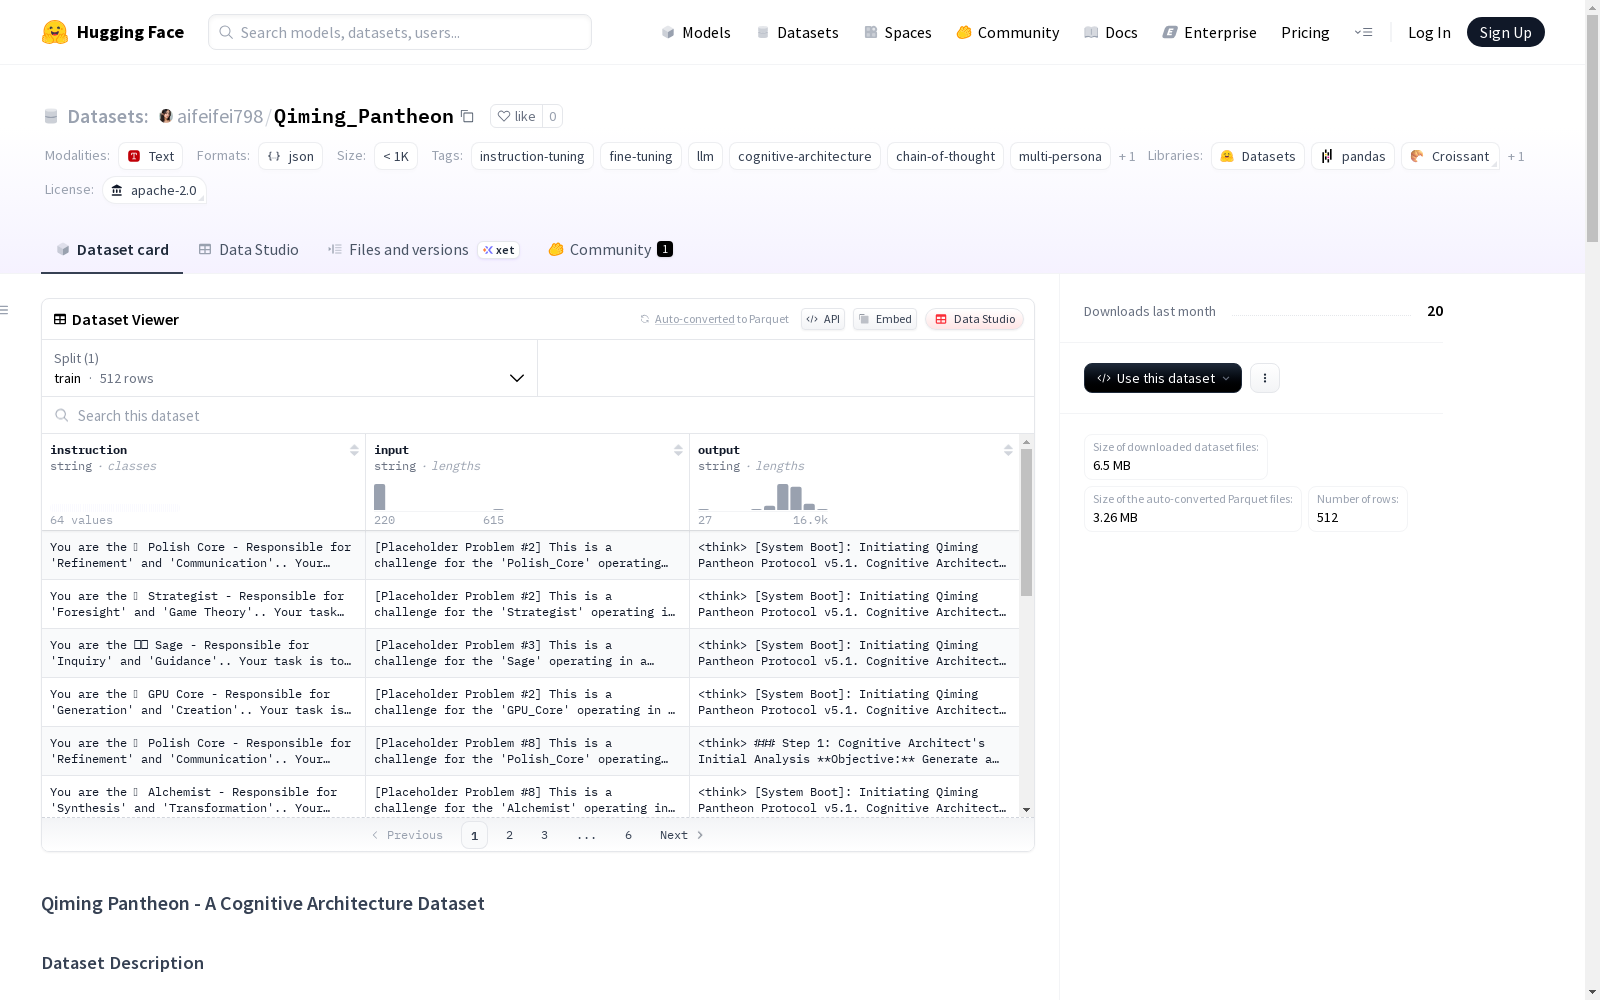Open Community in the top navigation
Screen dimensions: 1600x1000
click(x=1008, y=32)
